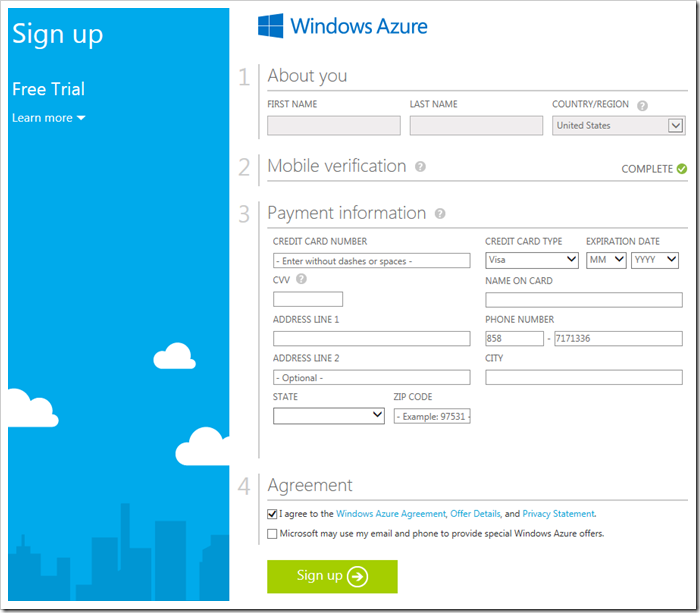
Task: Click the Mobile verification heading
Action: coord(337,166)
